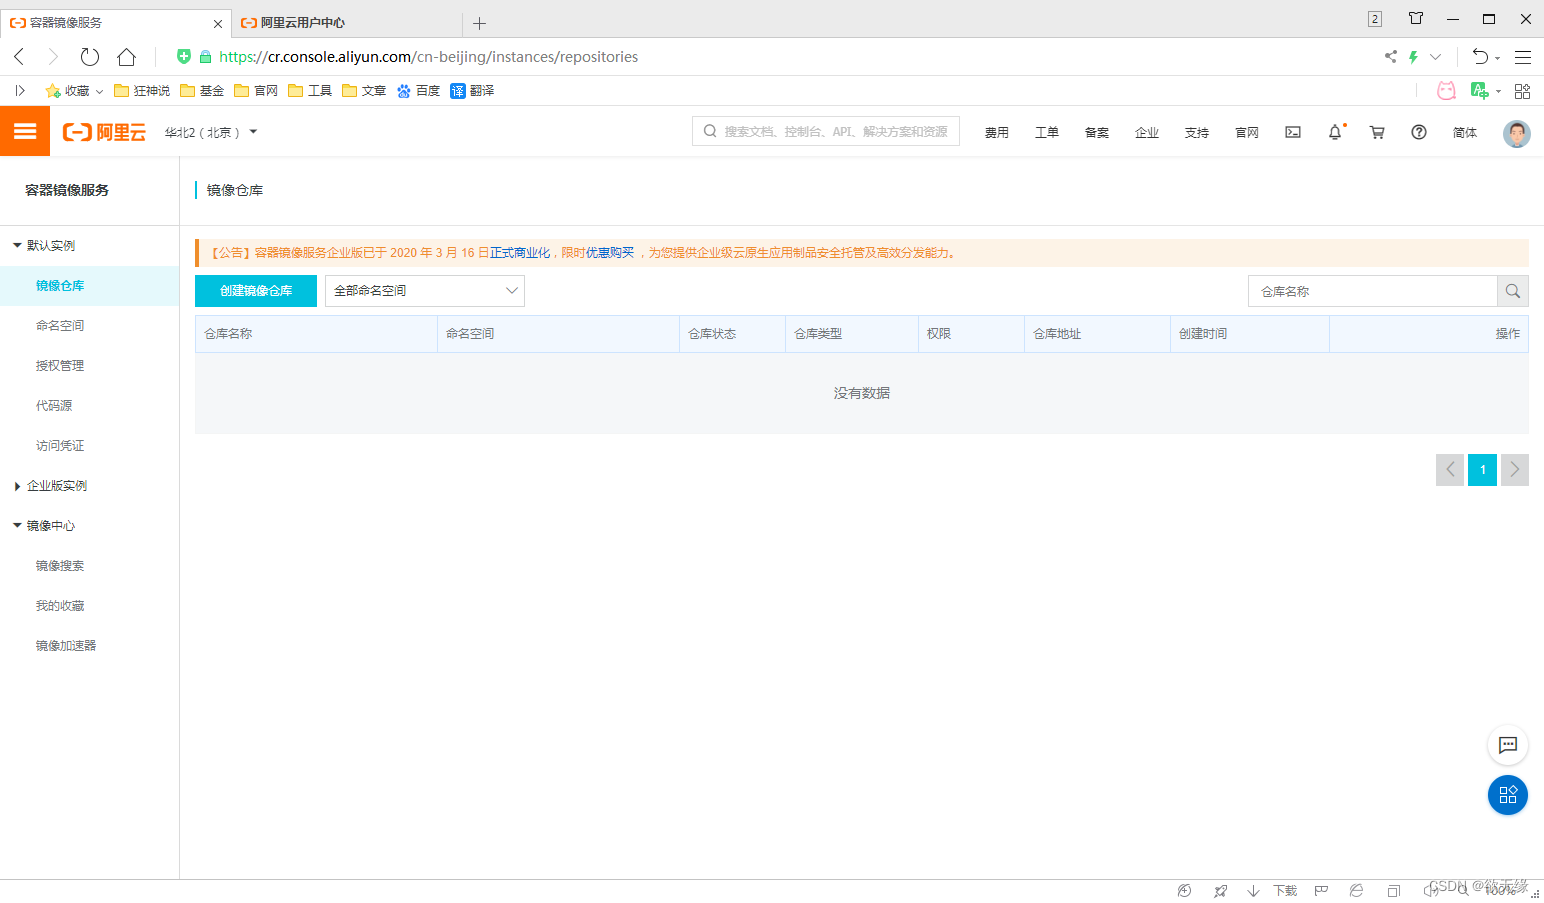Viewport: 1544px width, 903px height.
Task: Click the browser share icon
Action: [1390, 57]
